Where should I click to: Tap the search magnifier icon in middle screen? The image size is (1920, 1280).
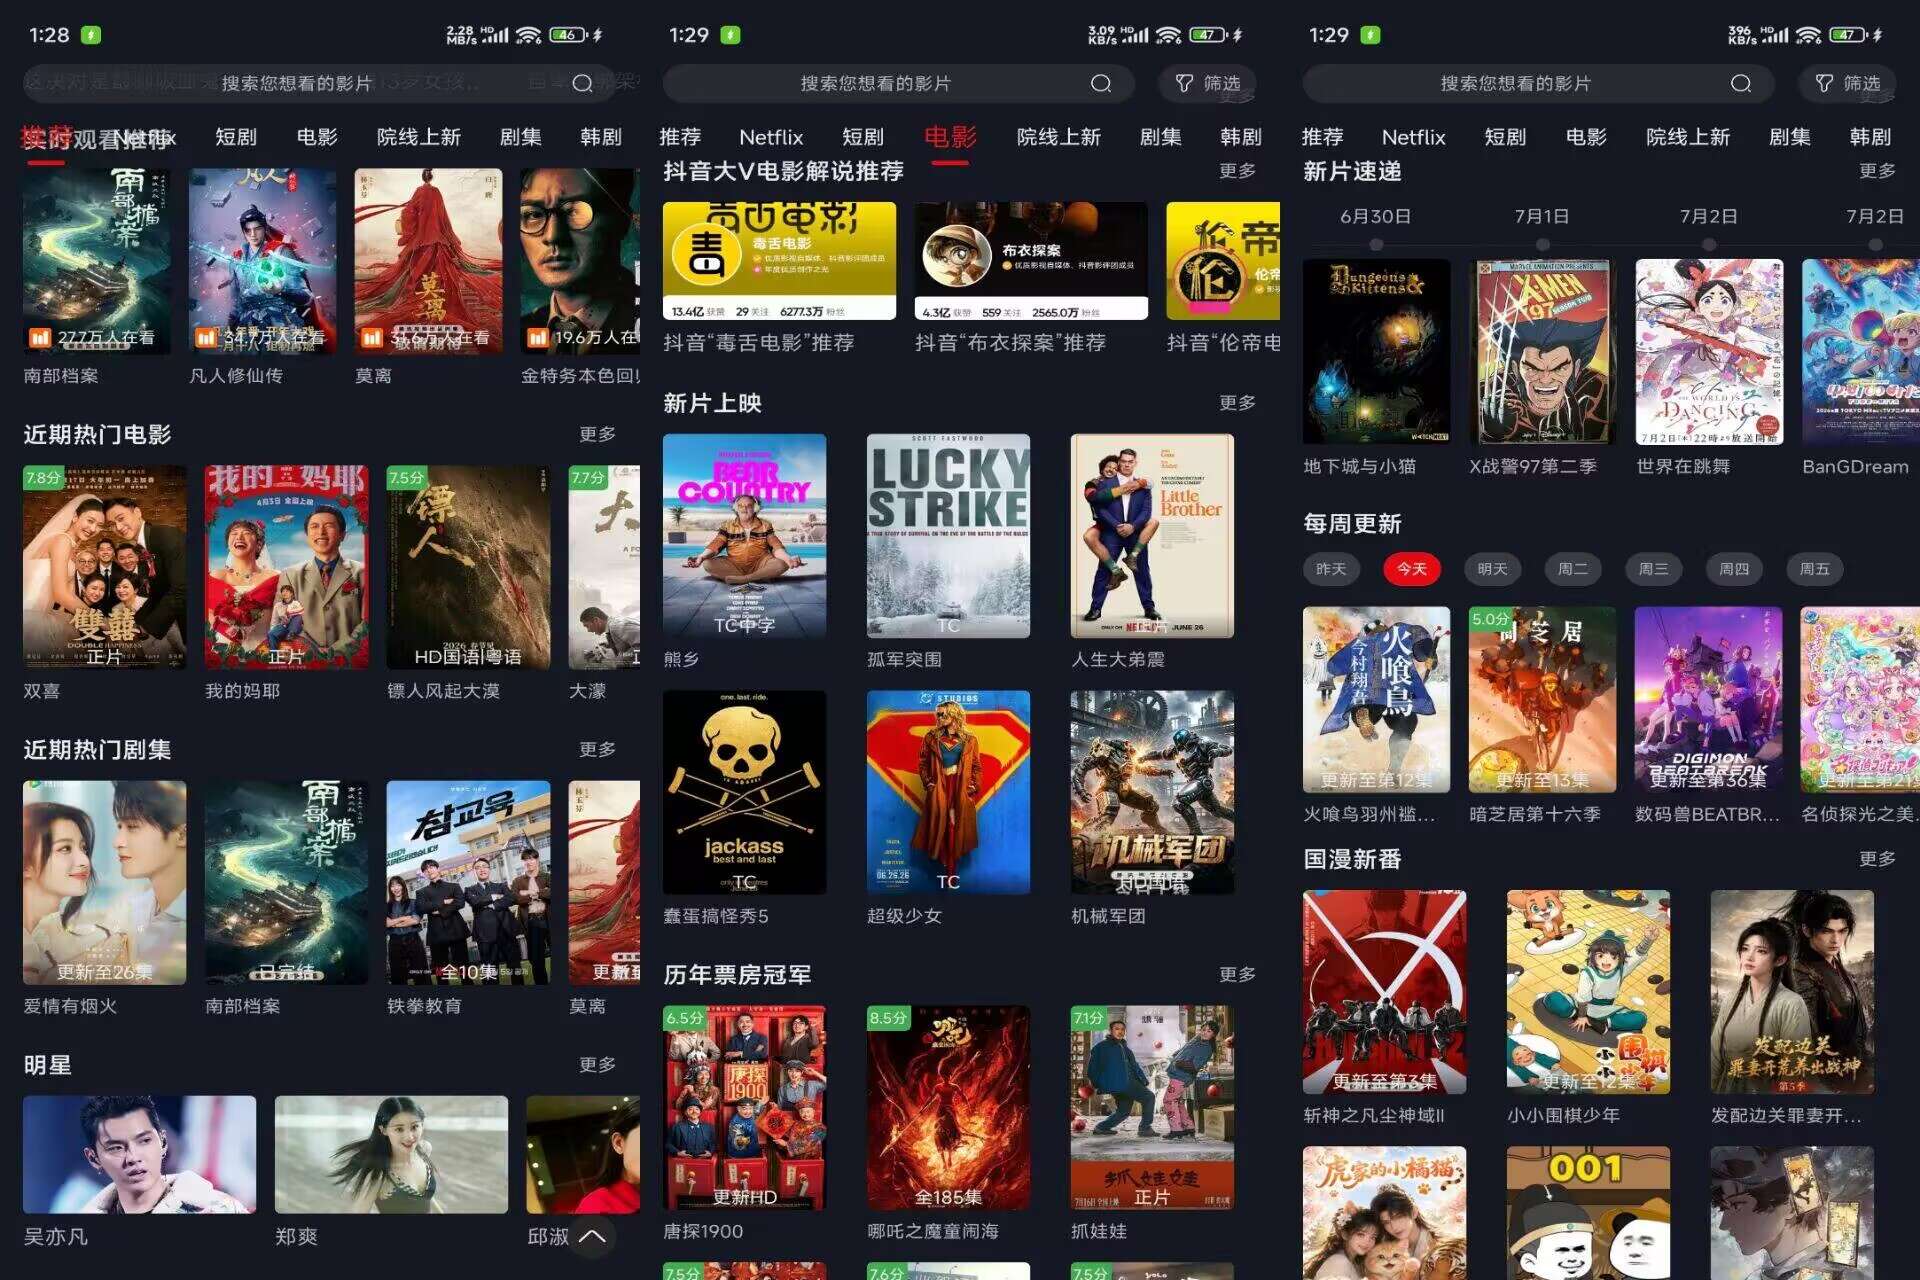click(x=1101, y=83)
